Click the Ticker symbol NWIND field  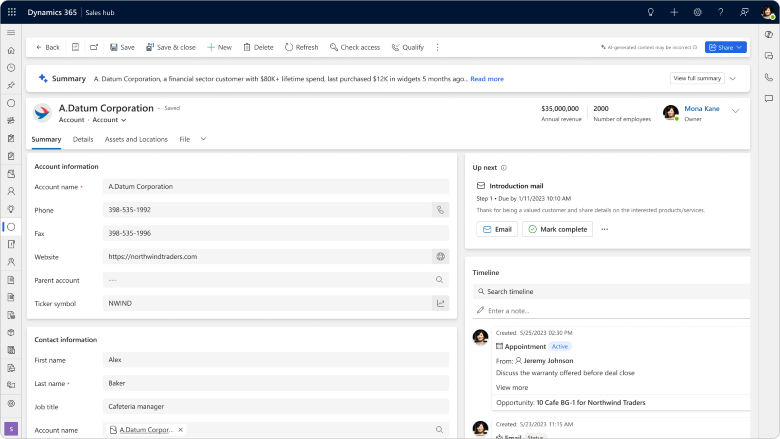[267, 303]
